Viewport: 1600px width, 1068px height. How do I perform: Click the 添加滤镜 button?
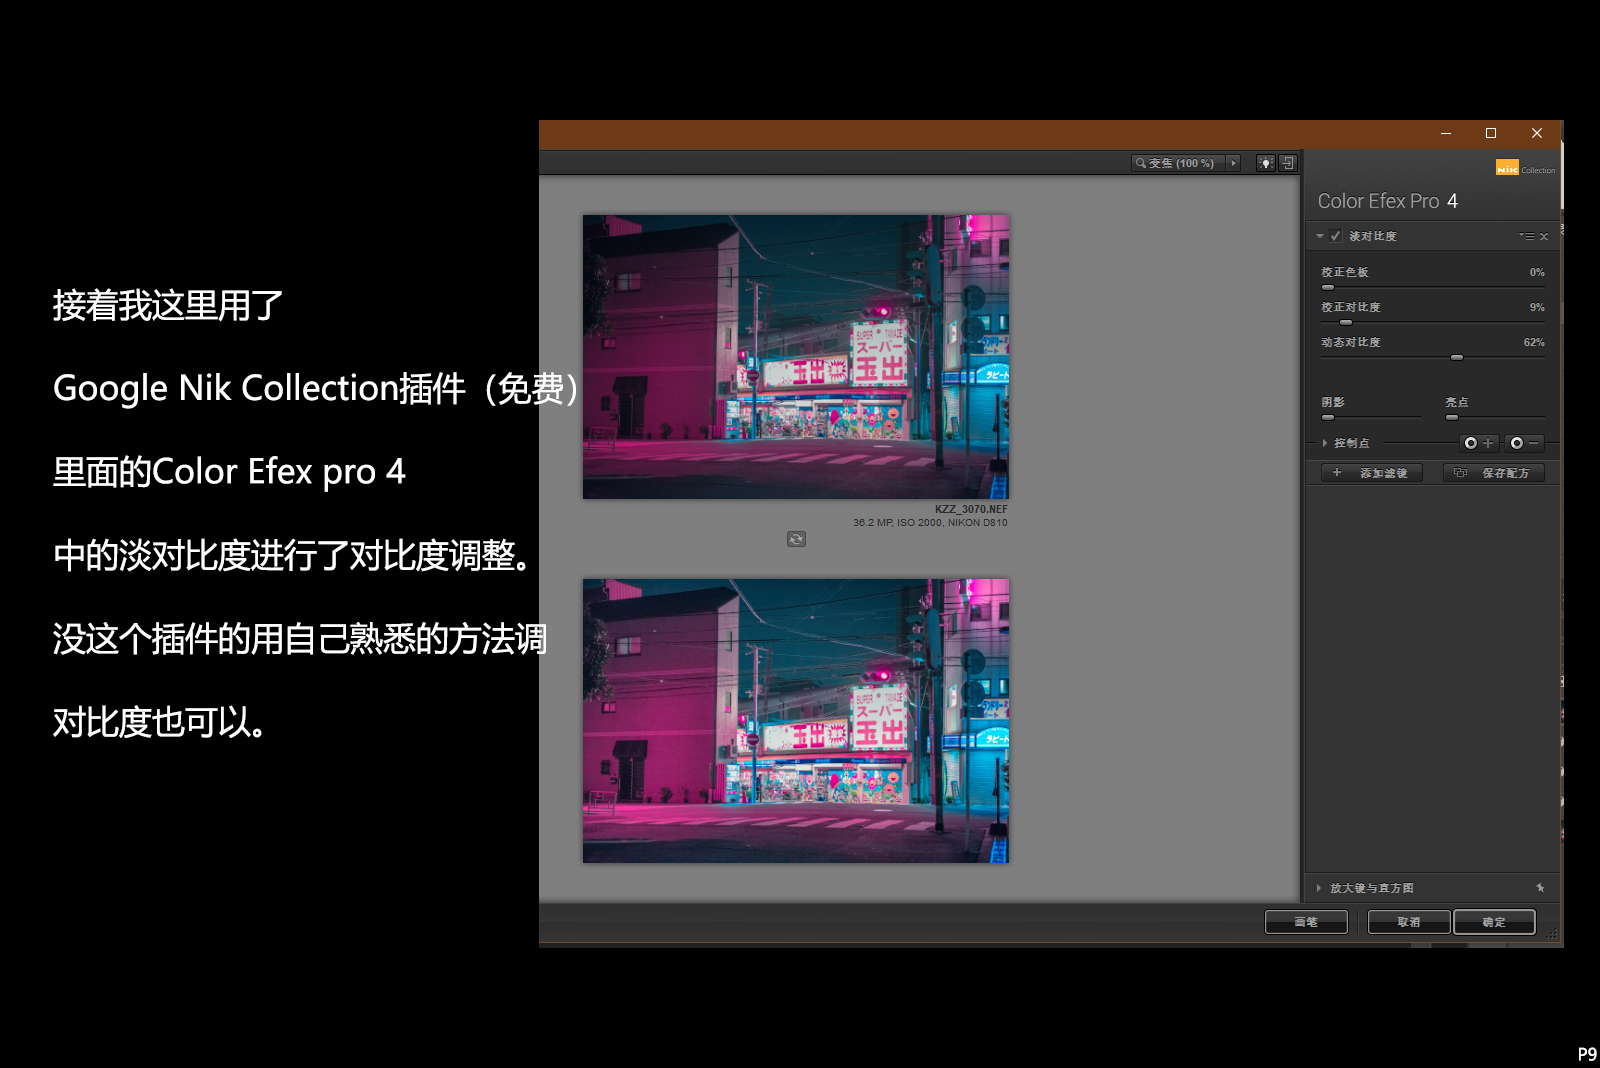[1371, 473]
